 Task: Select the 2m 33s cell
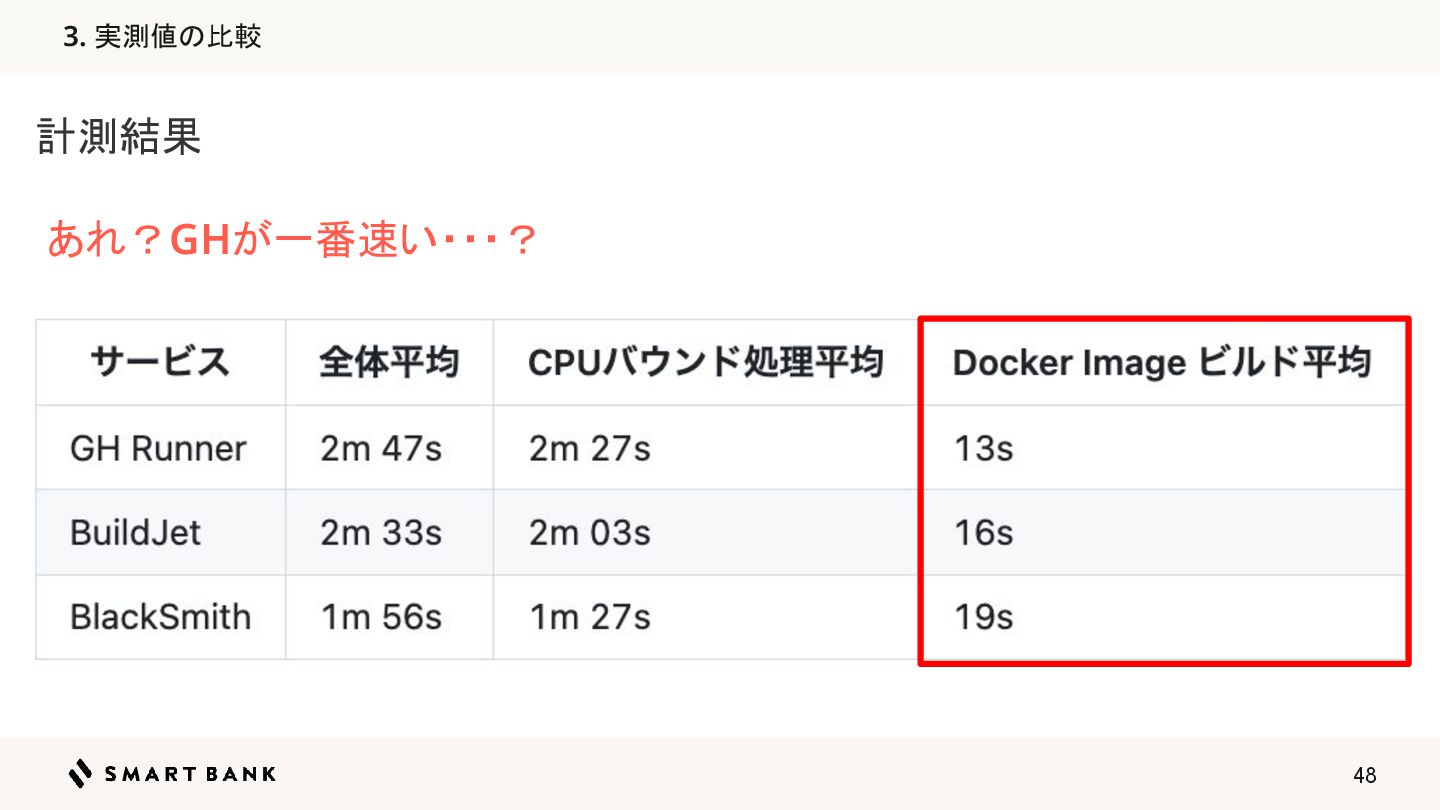pyautogui.click(x=381, y=532)
